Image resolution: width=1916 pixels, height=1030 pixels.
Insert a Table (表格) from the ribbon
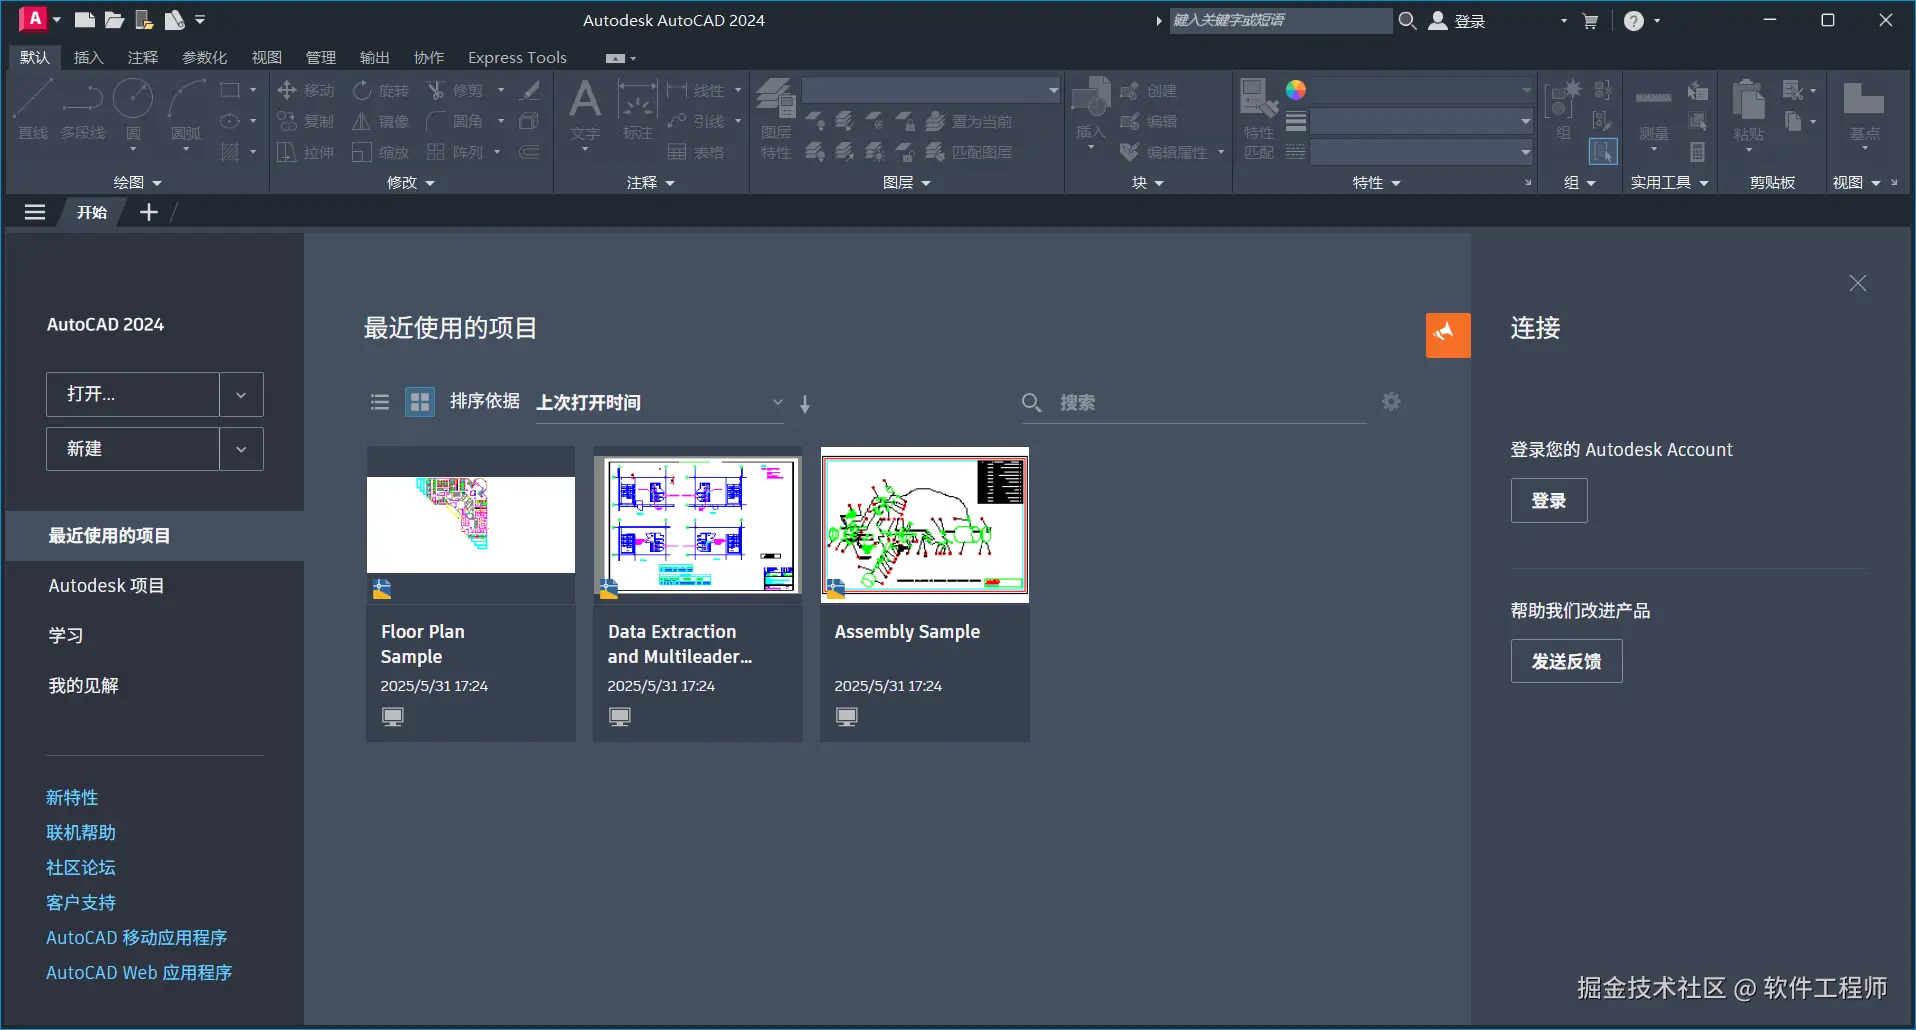tap(696, 153)
